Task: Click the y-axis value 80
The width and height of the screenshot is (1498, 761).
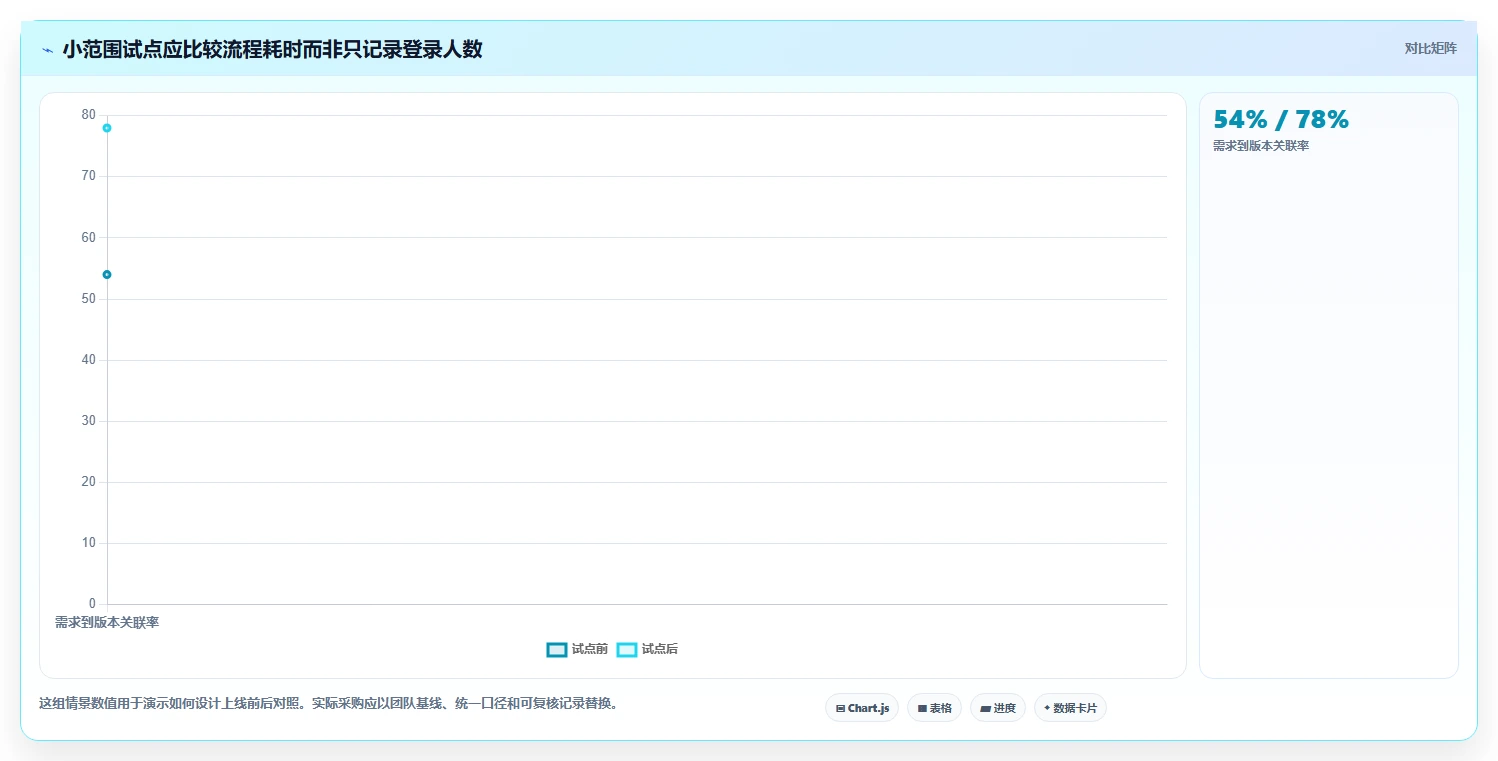Action: click(x=89, y=115)
